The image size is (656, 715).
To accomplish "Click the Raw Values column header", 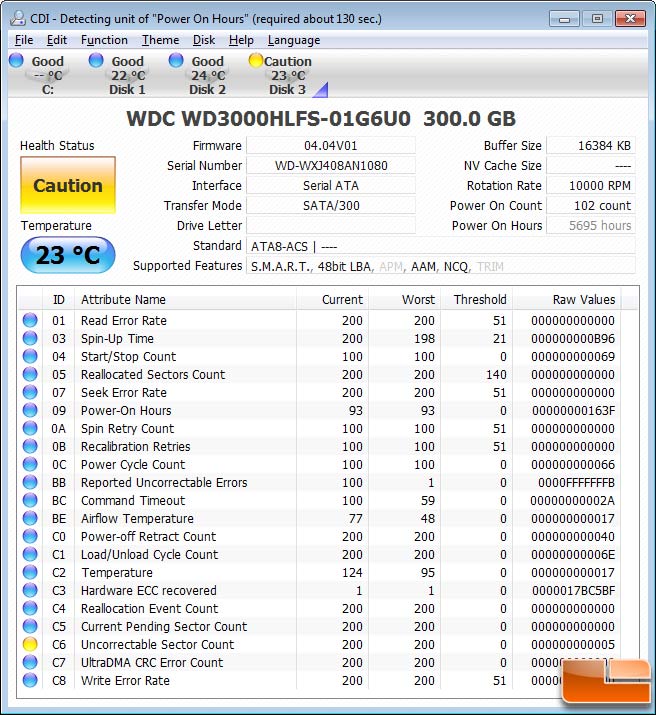I will 584,299.
